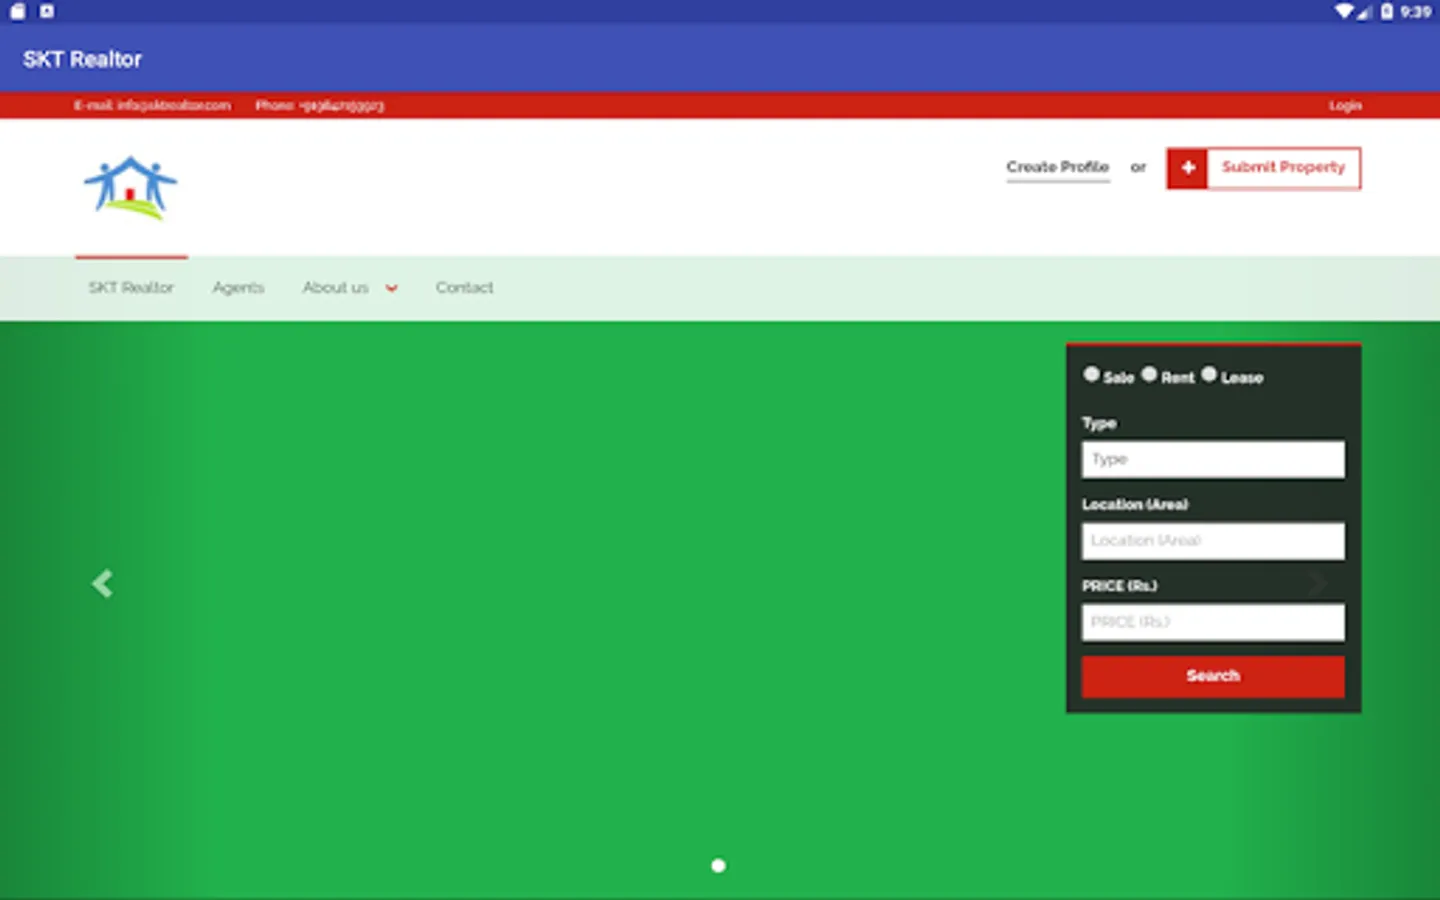
Task: Open the Agents menu item
Action: (x=238, y=288)
